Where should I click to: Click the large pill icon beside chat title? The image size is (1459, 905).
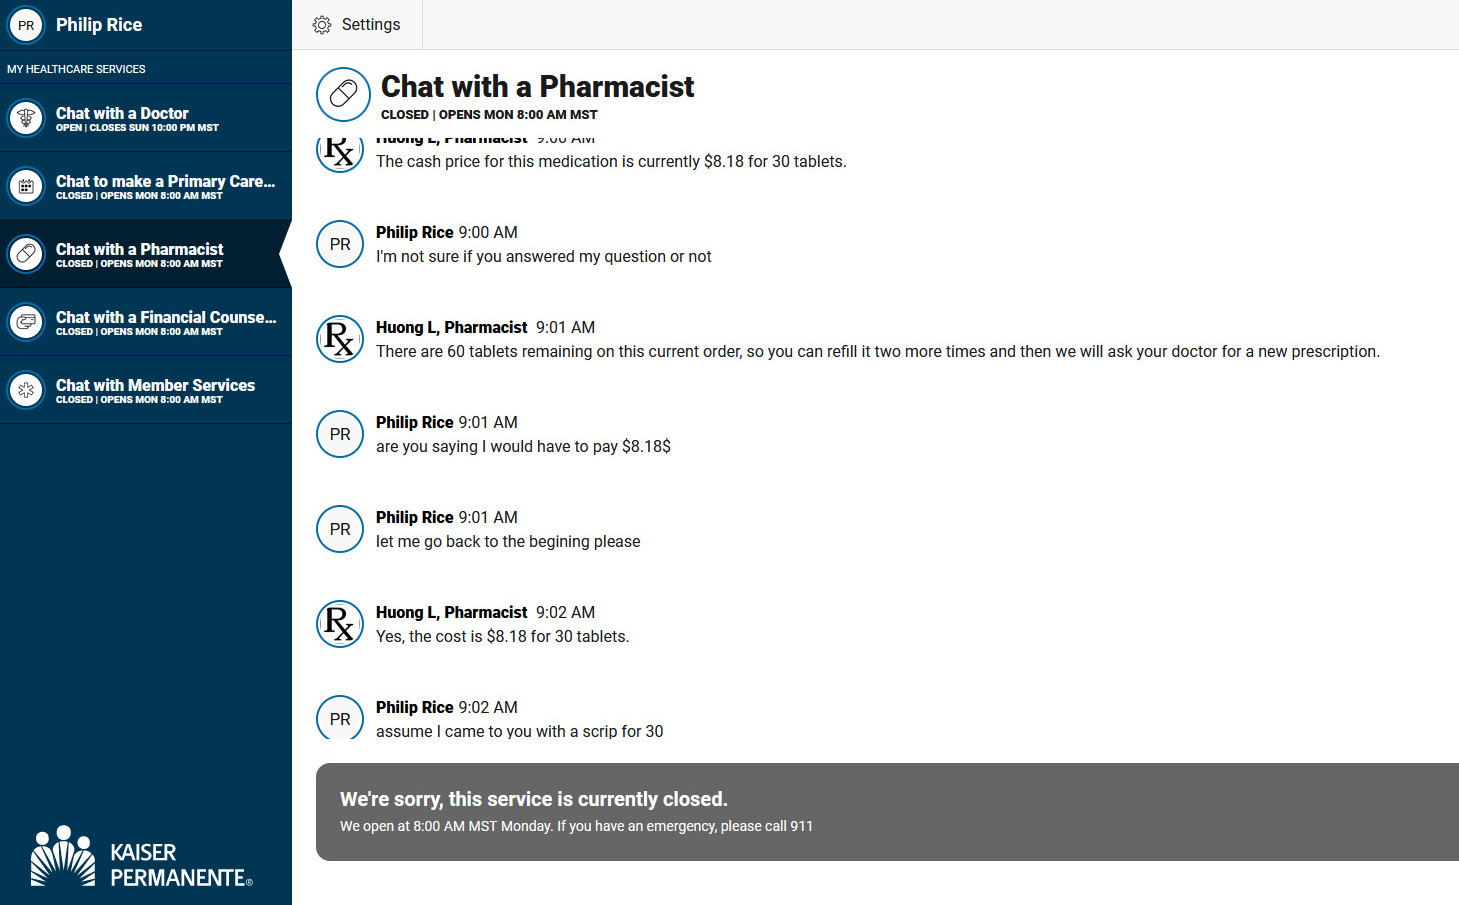(x=343, y=94)
